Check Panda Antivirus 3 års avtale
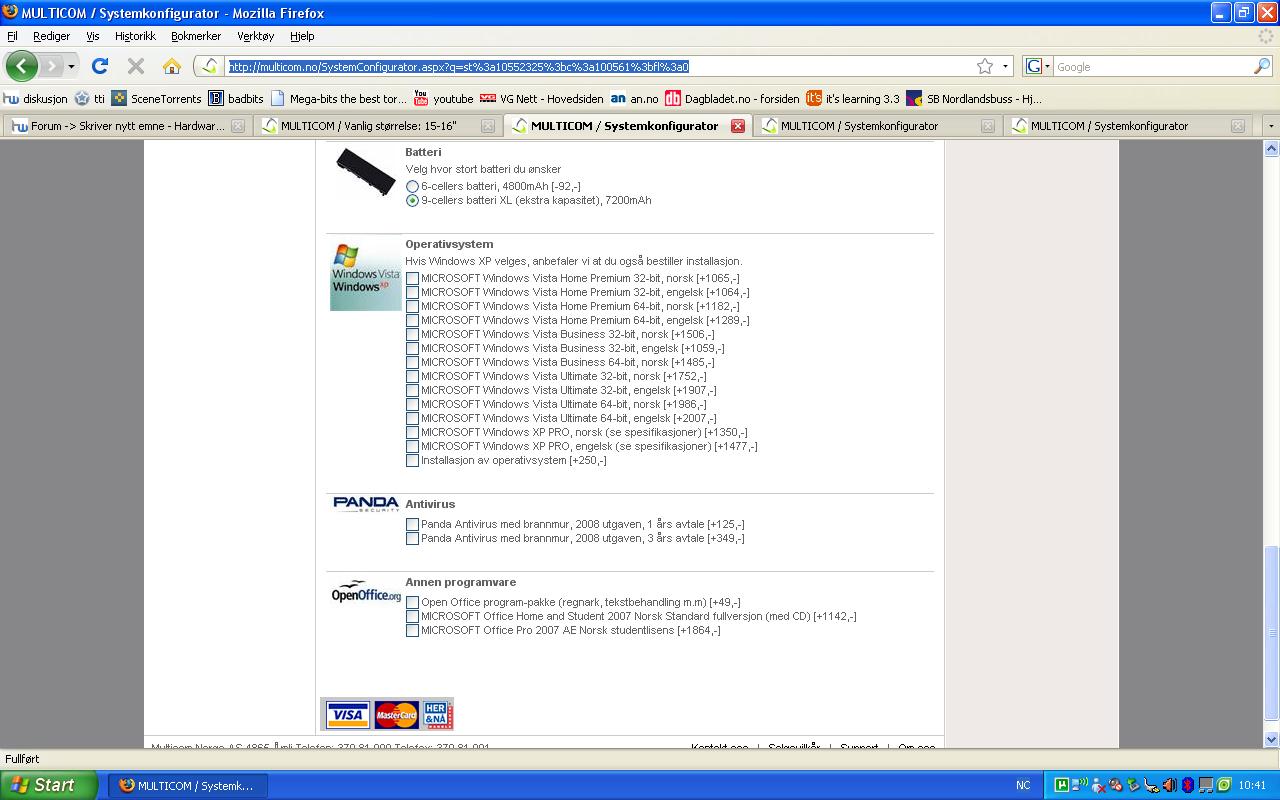Viewport: 1280px width, 800px height. point(412,538)
